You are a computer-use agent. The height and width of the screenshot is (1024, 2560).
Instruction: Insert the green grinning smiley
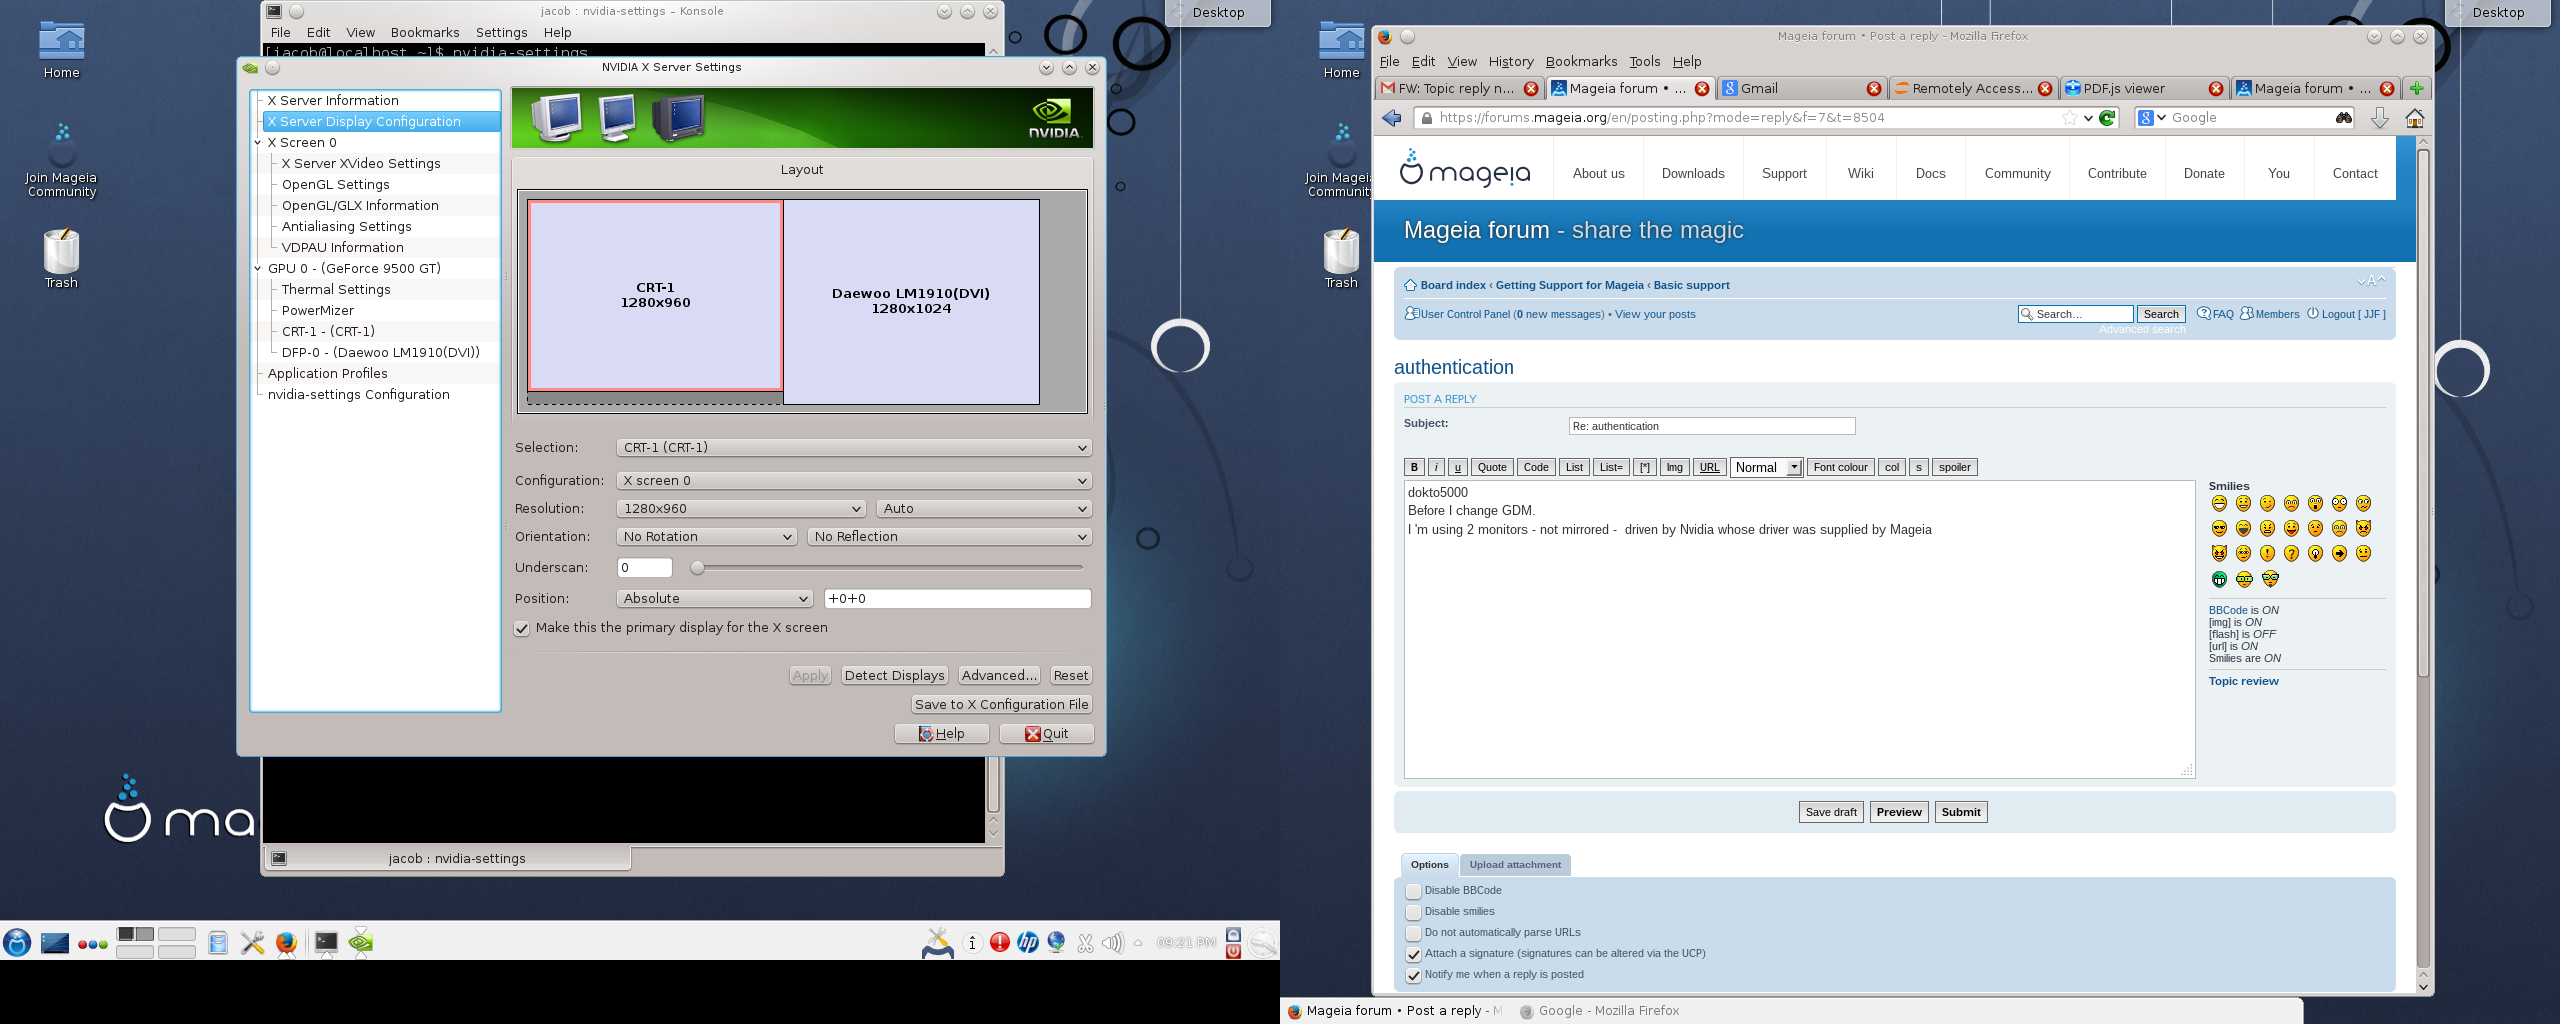point(2219,579)
